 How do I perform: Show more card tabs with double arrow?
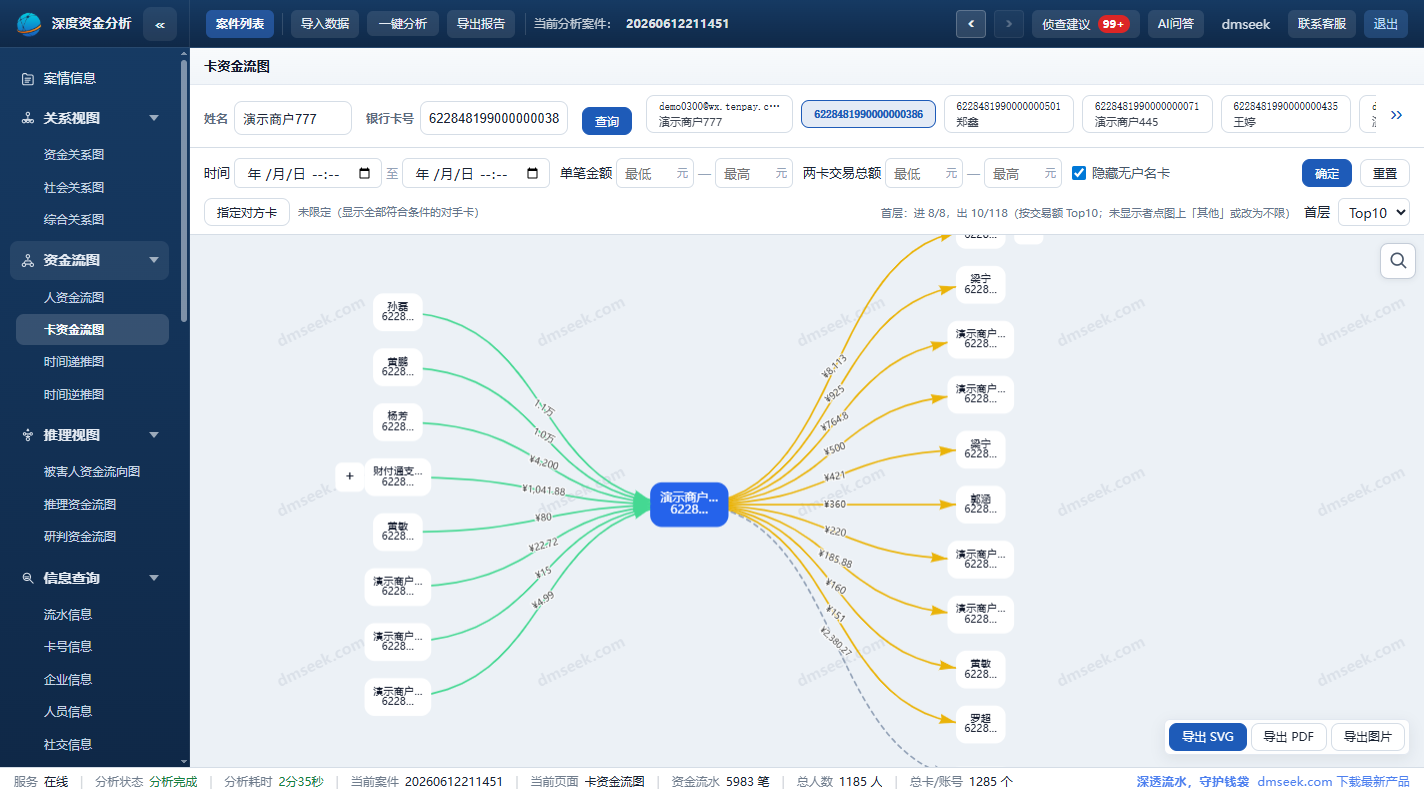(x=1396, y=115)
